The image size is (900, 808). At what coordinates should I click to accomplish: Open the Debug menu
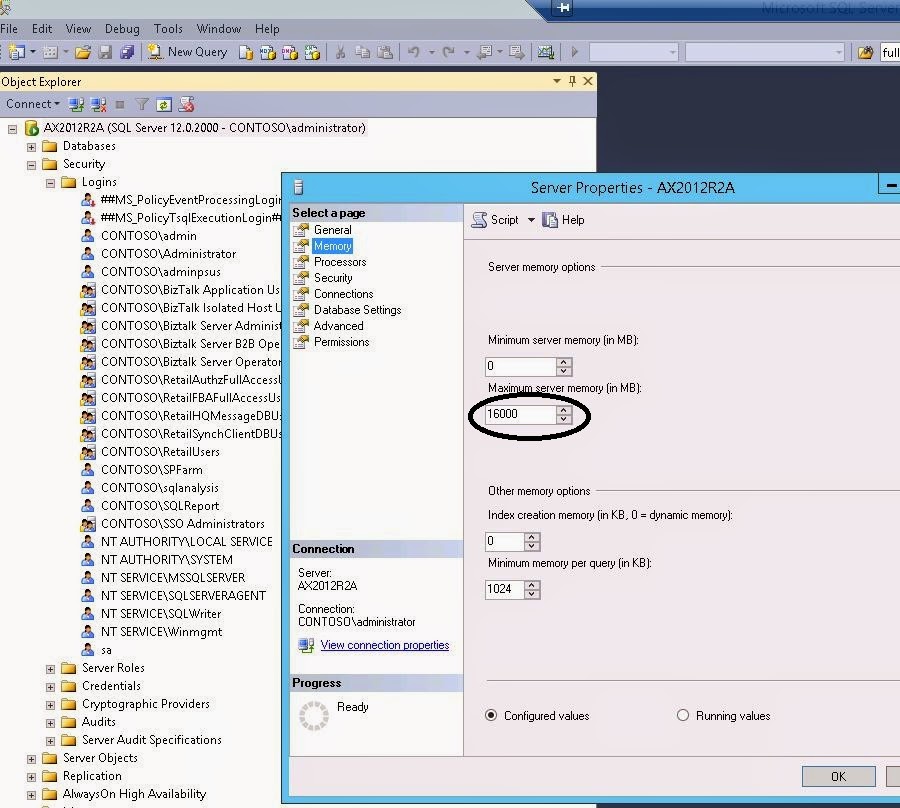click(122, 29)
